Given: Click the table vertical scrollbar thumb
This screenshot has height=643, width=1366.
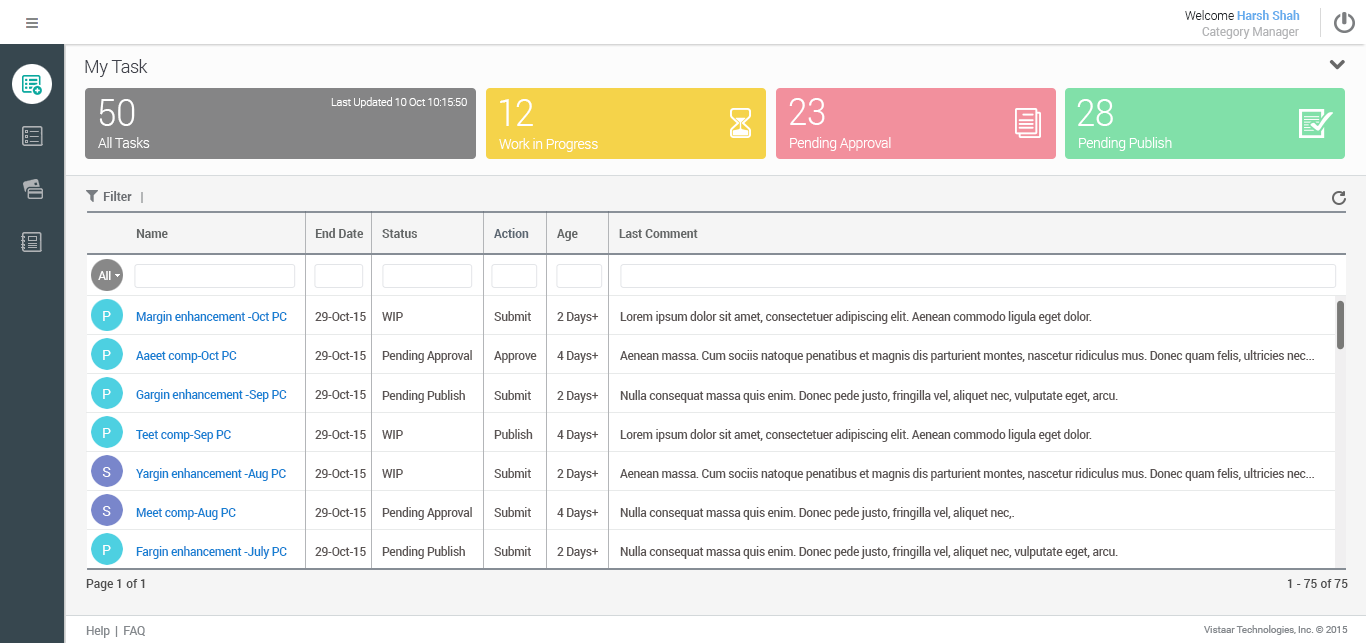Looking at the screenshot, I should 1340,325.
